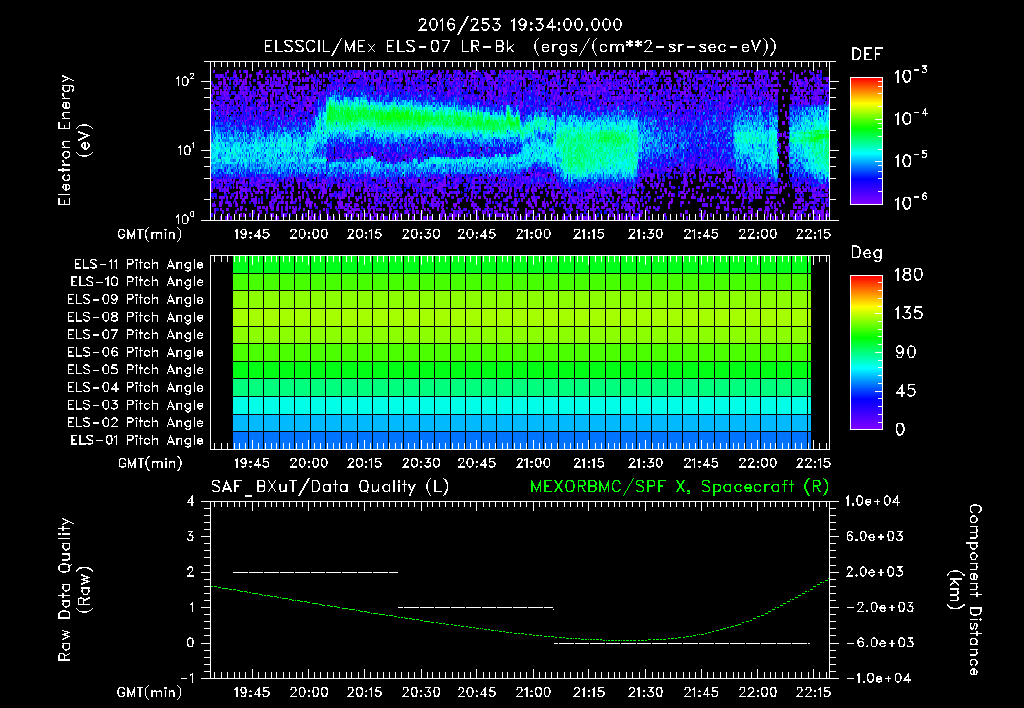The image size is (1024, 708).
Task: Click the 19:45 tick under the electron spectrogram
Action: pyautogui.click(x=252, y=234)
